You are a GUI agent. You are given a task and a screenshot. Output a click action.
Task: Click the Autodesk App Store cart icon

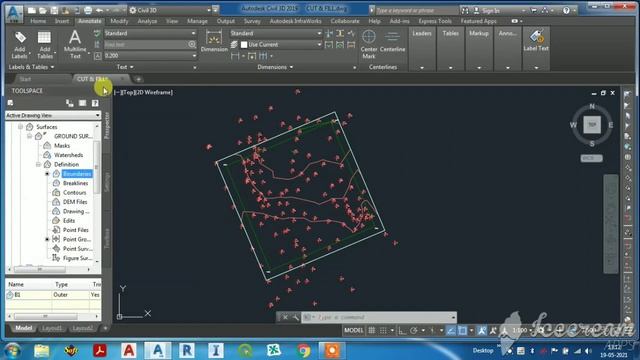533,10
